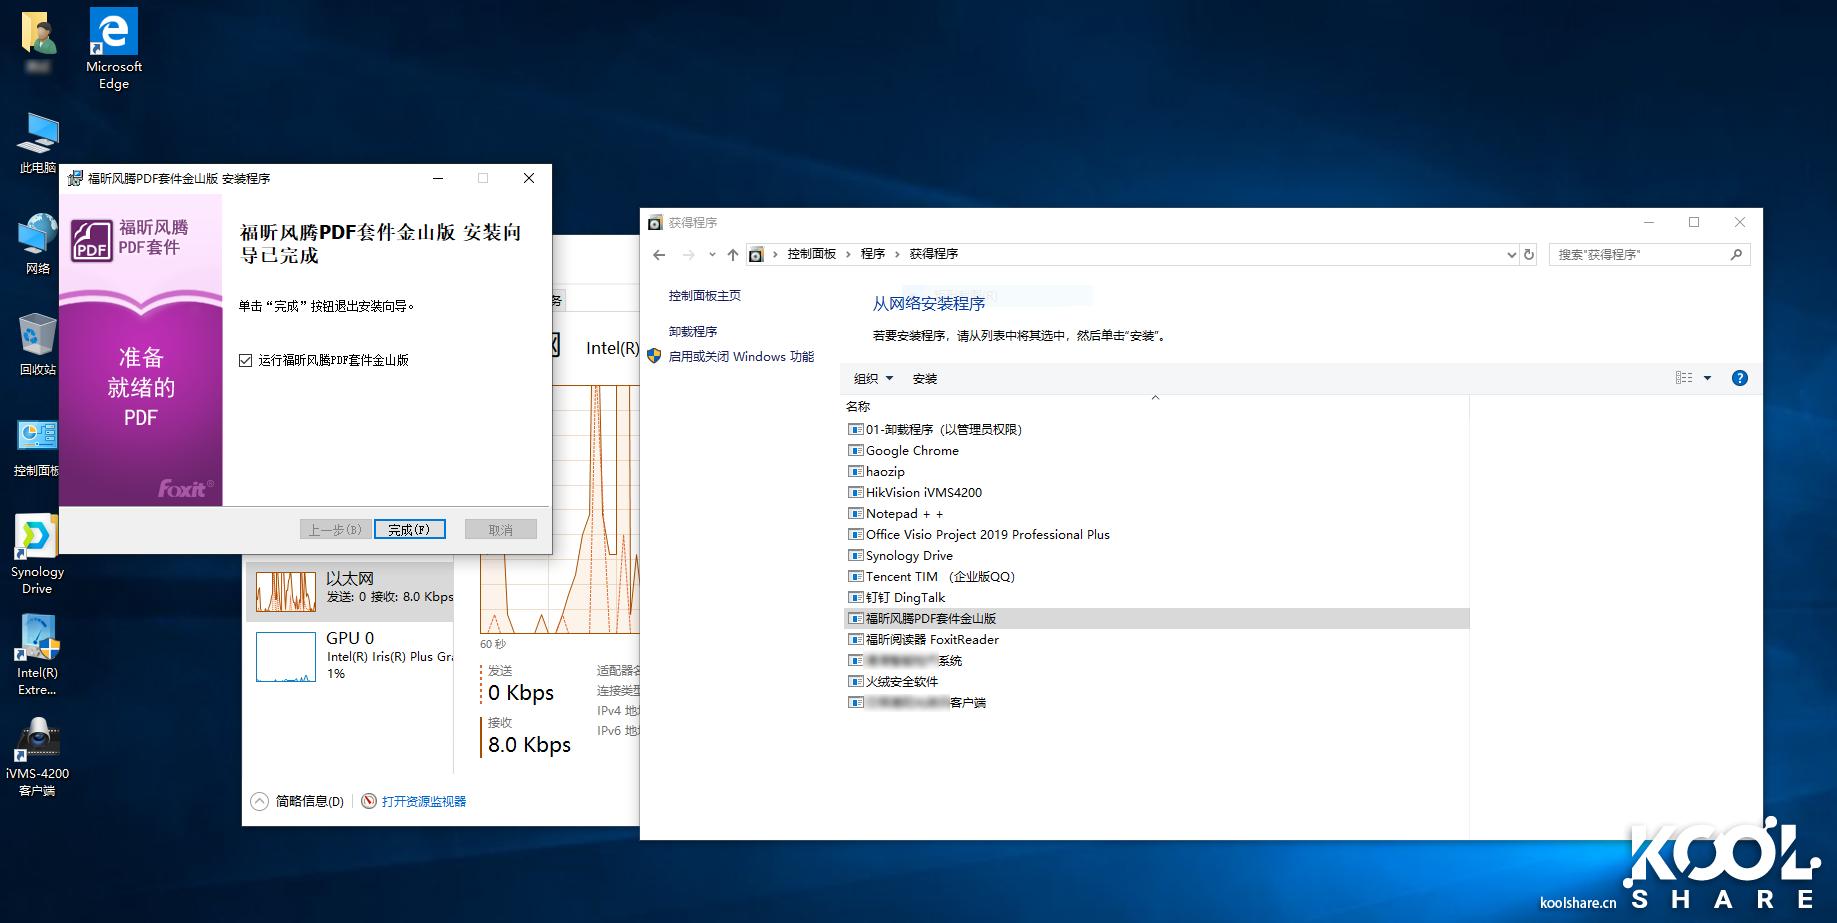Open the help question mark icon
The height and width of the screenshot is (923, 1837).
click(x=1740, y=378)
